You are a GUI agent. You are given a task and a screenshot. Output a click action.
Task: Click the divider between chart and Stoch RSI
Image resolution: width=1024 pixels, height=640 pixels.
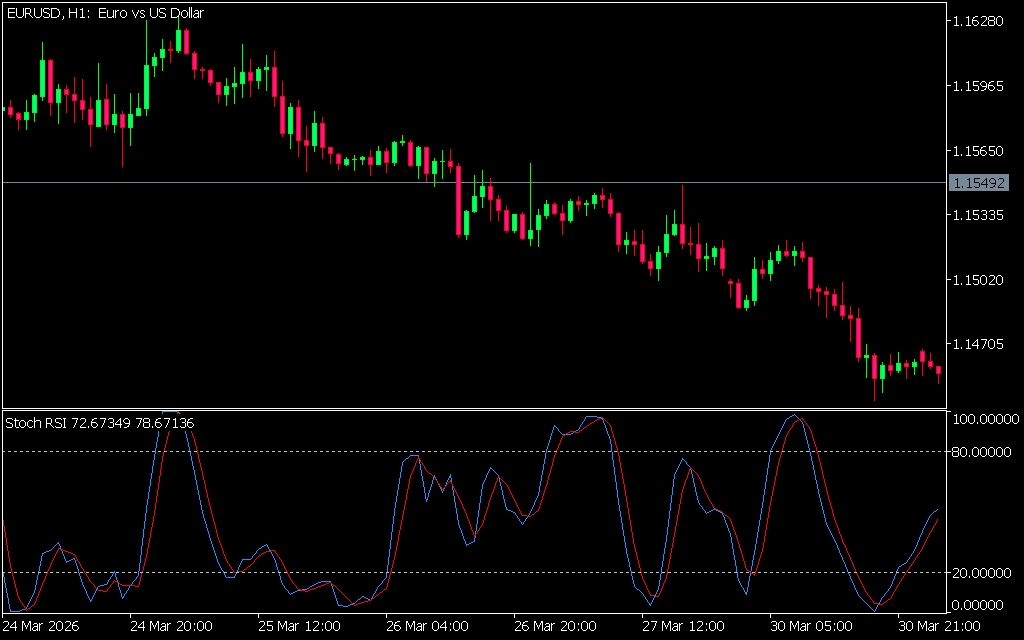470,409
